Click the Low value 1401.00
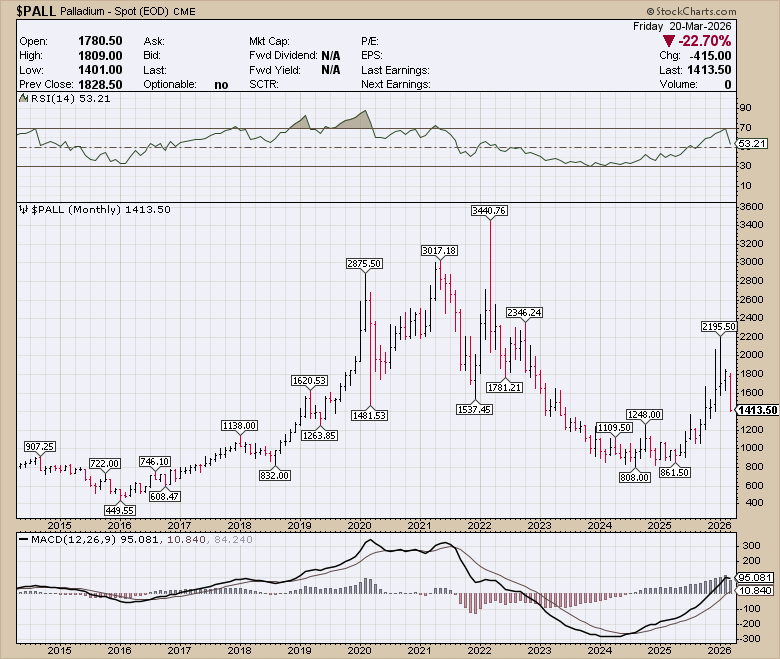 tap(100, 70)
